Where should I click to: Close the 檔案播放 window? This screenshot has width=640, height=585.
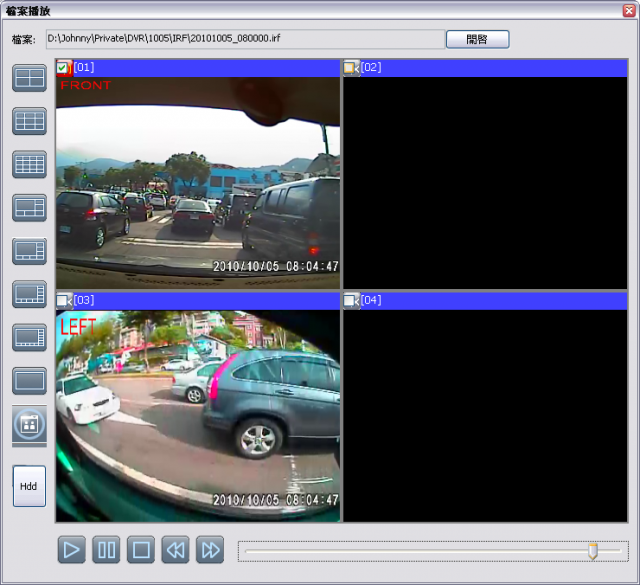coord(629,11)
